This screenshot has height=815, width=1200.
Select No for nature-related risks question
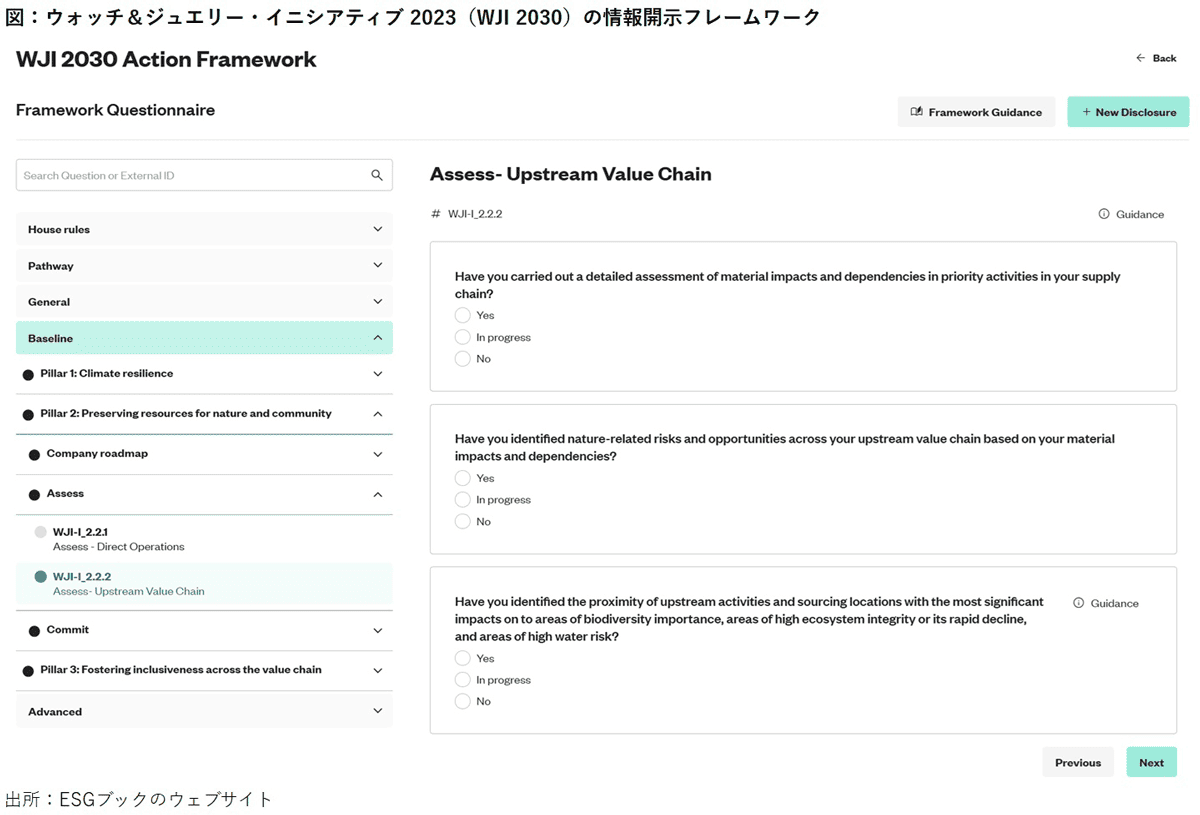[x=462, y=521]
